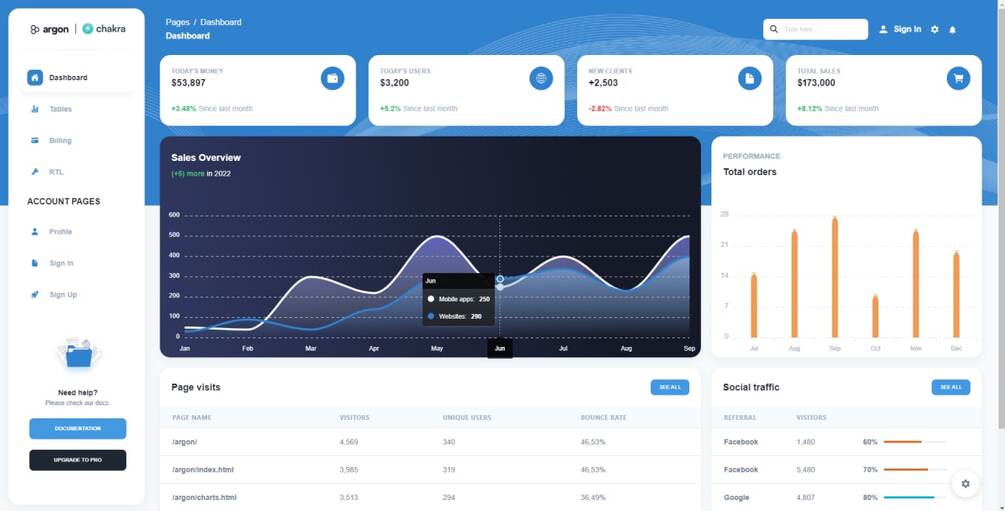Click Facebook 70% progress bar

915,469
